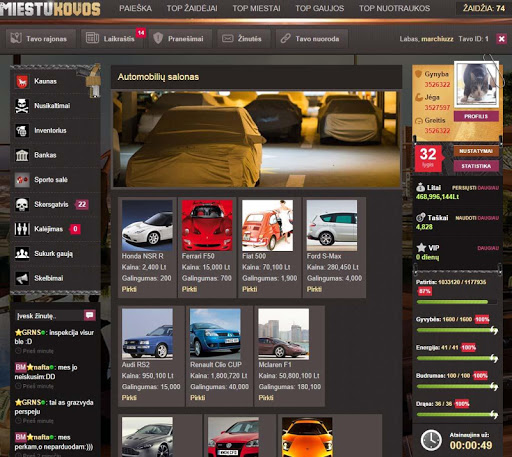This screenshot has width=512, height=457.
Task: Click the STATISTIKA button
Action: [476, 166]
